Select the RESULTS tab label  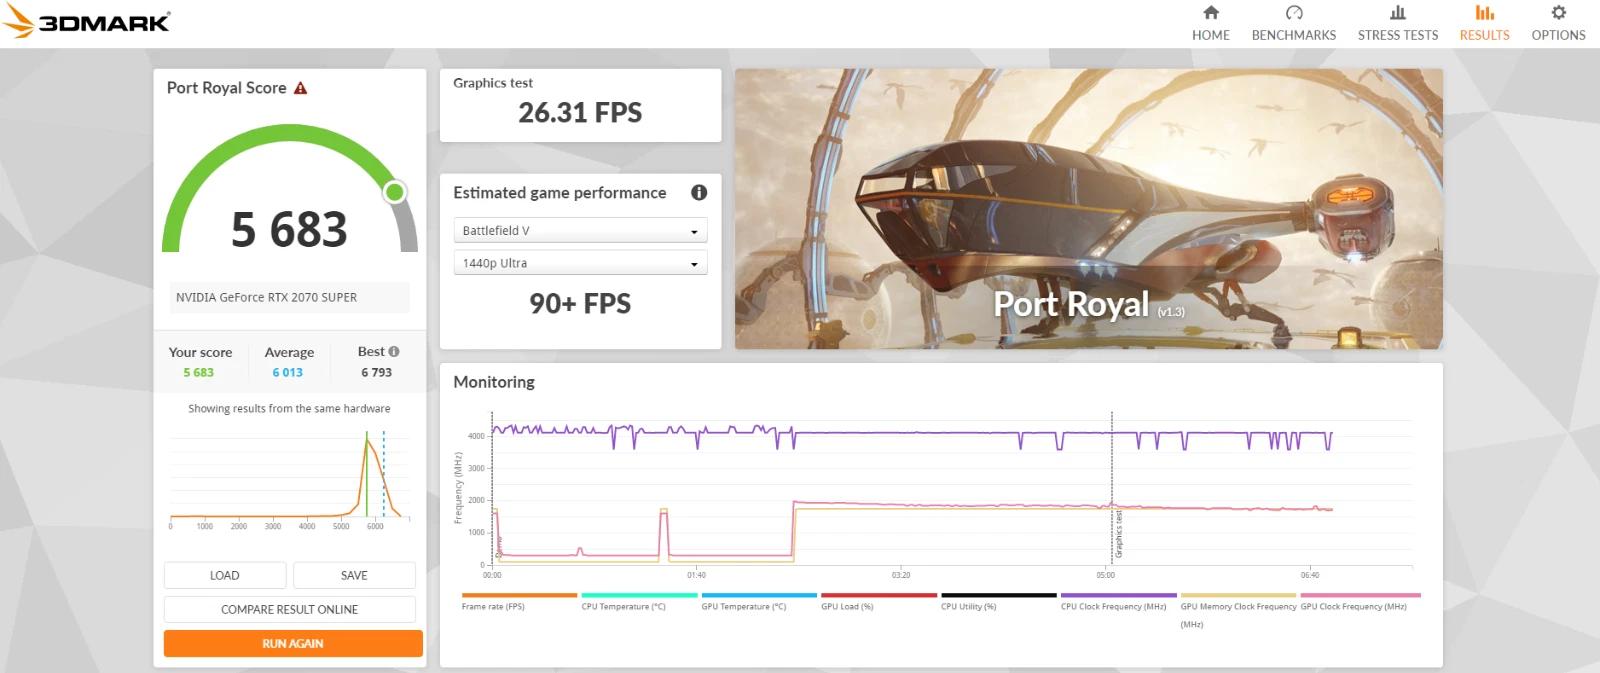pos(1485,35)
